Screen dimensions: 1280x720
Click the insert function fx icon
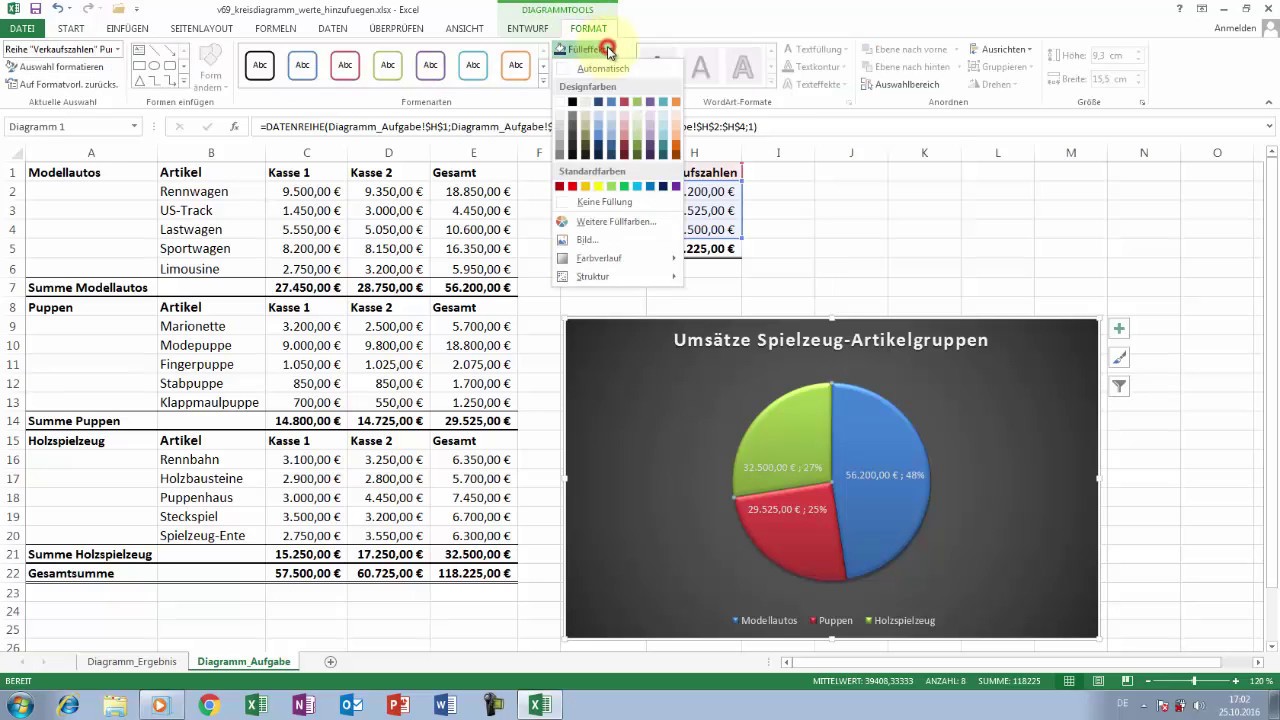click(234, 127)
